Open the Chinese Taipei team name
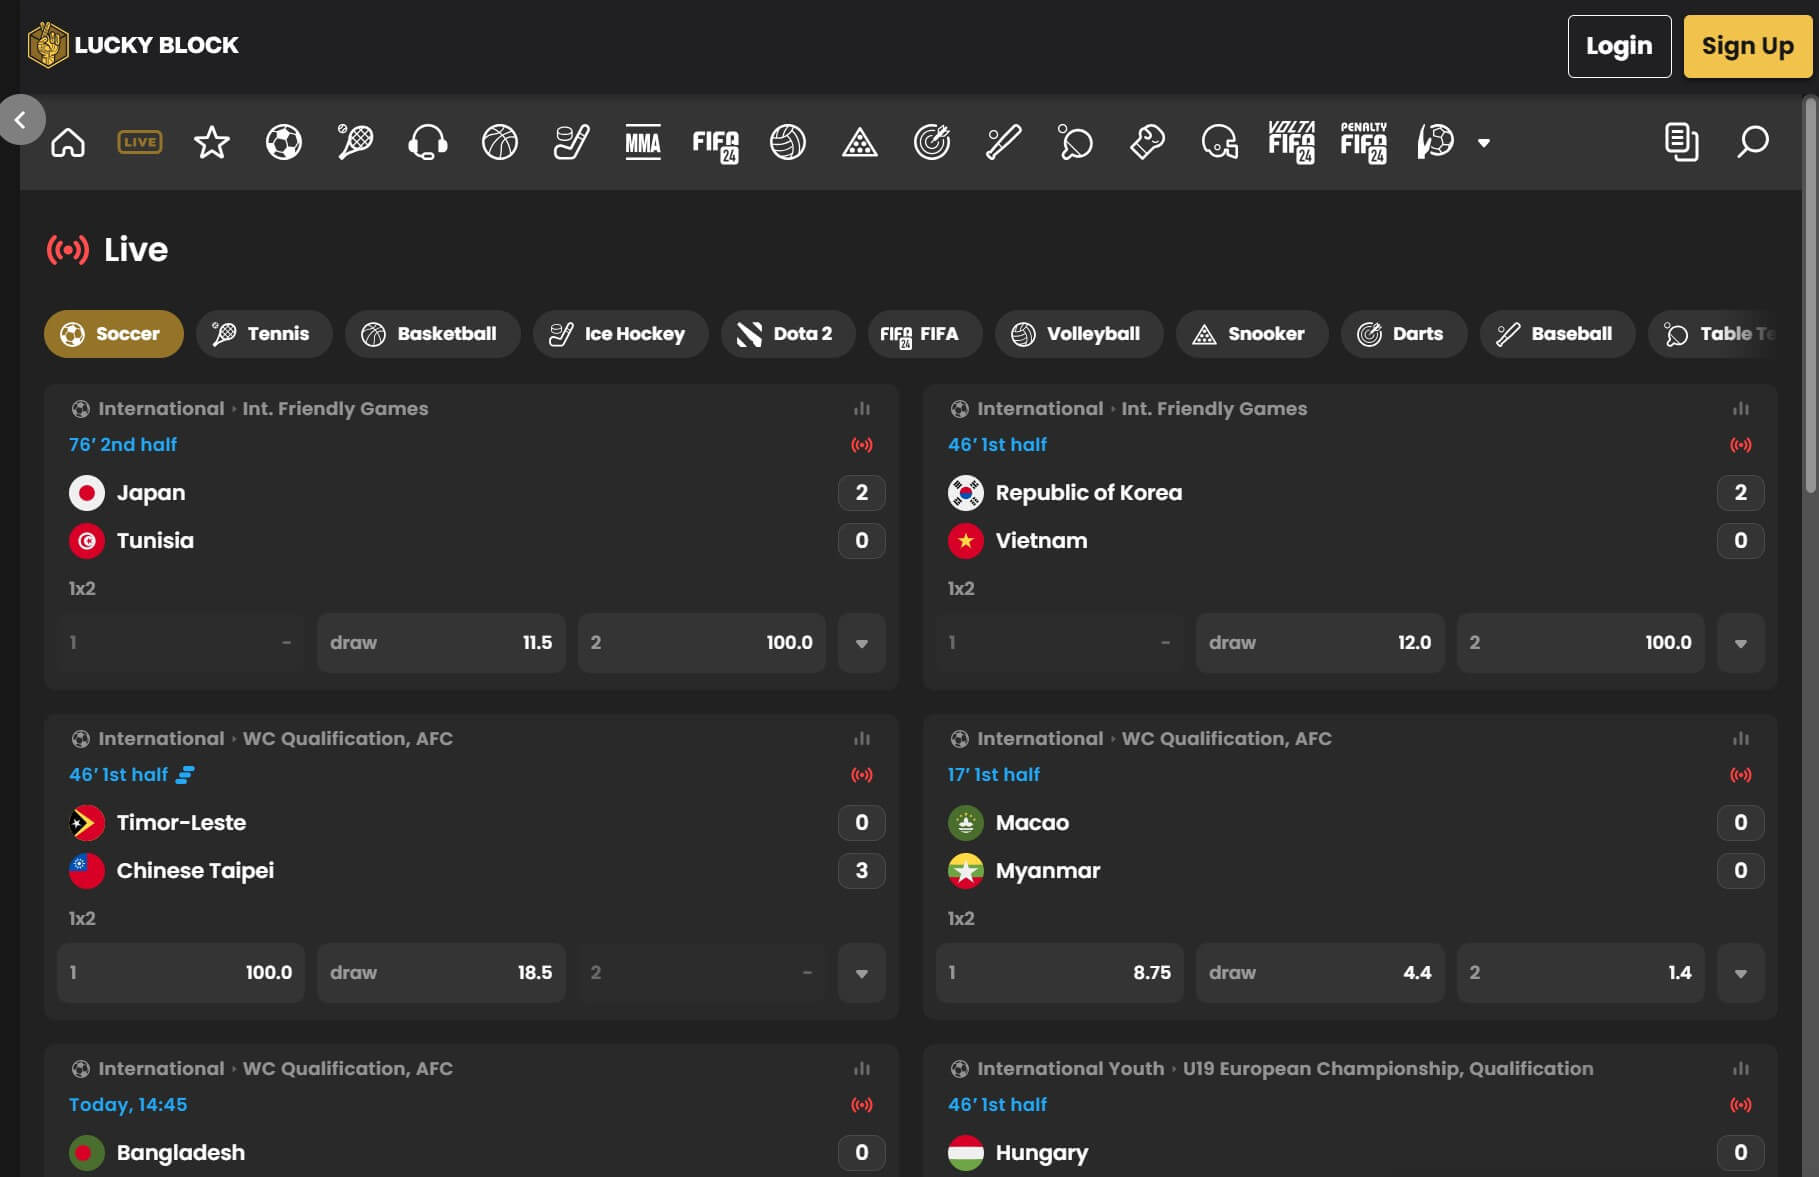 coord(195,871)
